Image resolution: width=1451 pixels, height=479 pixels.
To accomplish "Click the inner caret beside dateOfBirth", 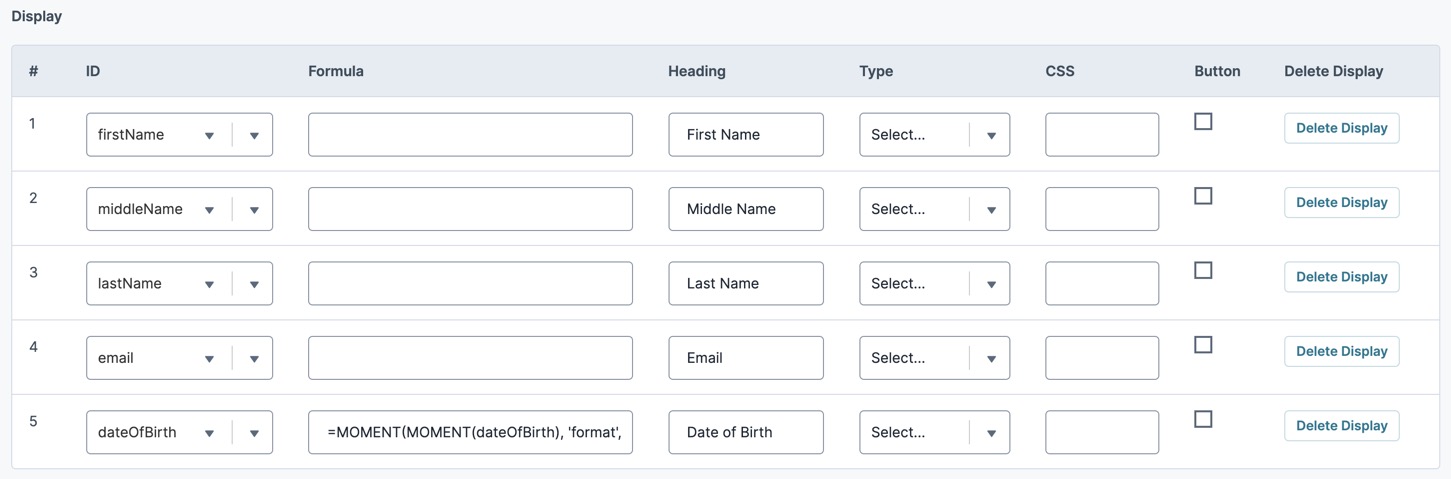I will pyautogui.click(x=209, y=434).
